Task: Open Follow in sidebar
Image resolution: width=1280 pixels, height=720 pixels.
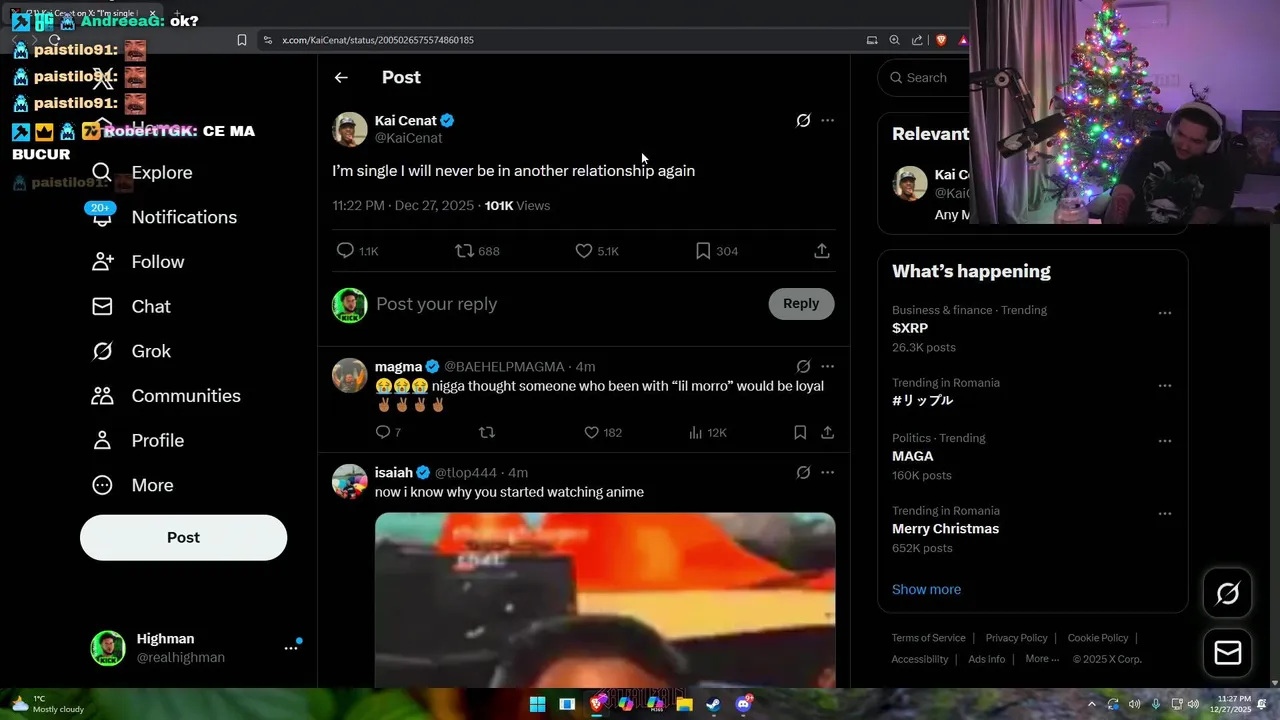Action: pyautogui.click(x=138, y=262)
